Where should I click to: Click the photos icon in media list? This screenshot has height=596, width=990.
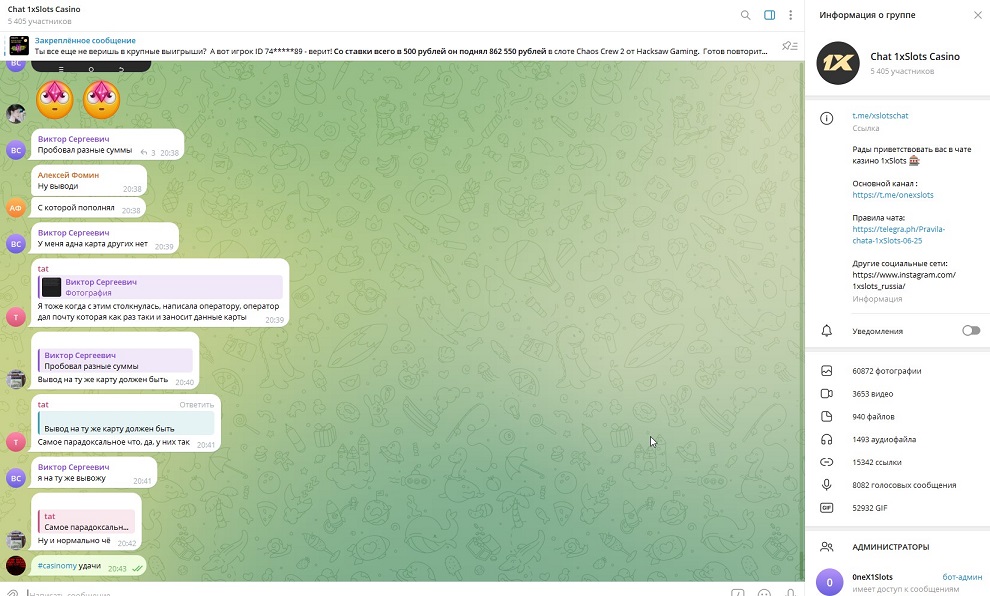coord(826,371)
